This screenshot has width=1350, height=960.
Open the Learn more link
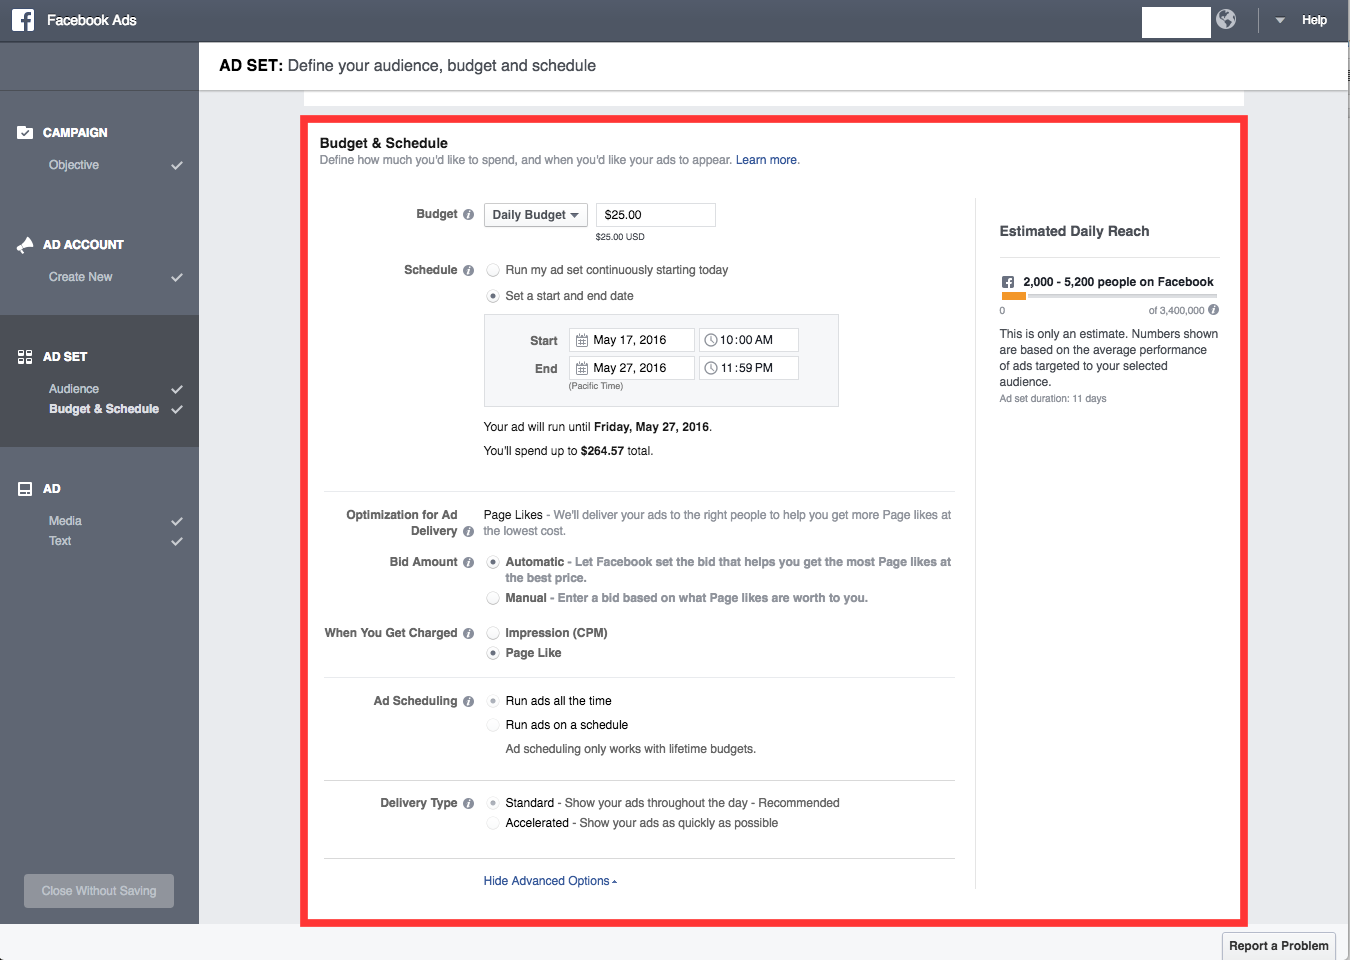pyautogui.click(x=766, y=160)
